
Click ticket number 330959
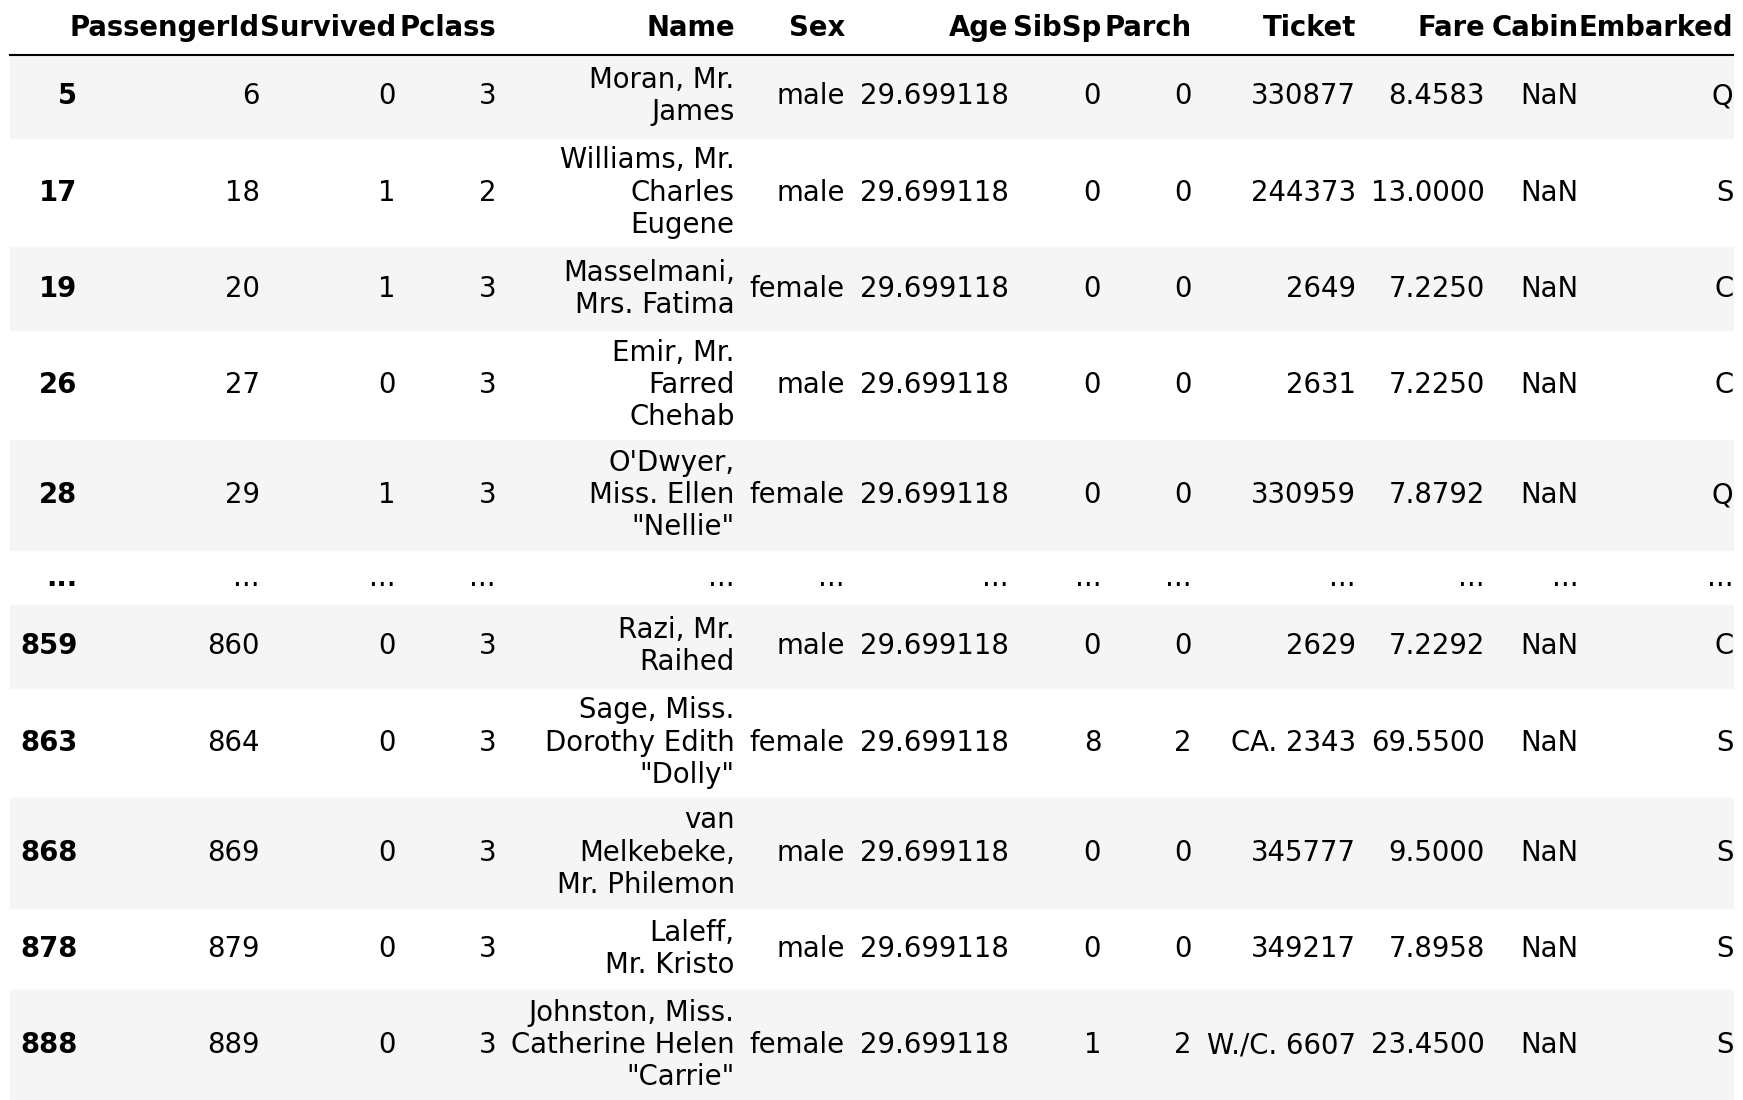pyautogui.click(x=1303, y=494)
